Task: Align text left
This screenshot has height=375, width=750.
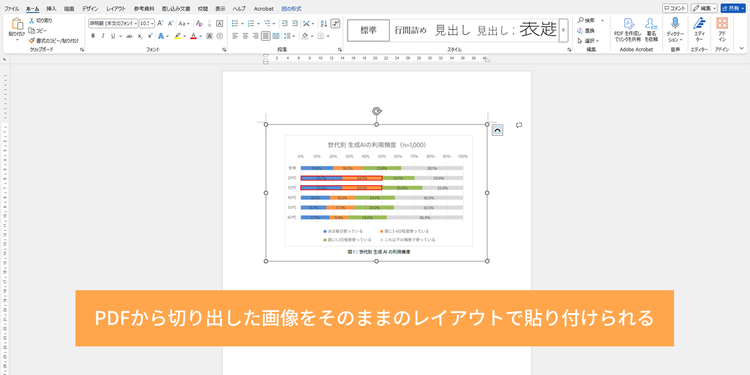Action: pos(235,36)
